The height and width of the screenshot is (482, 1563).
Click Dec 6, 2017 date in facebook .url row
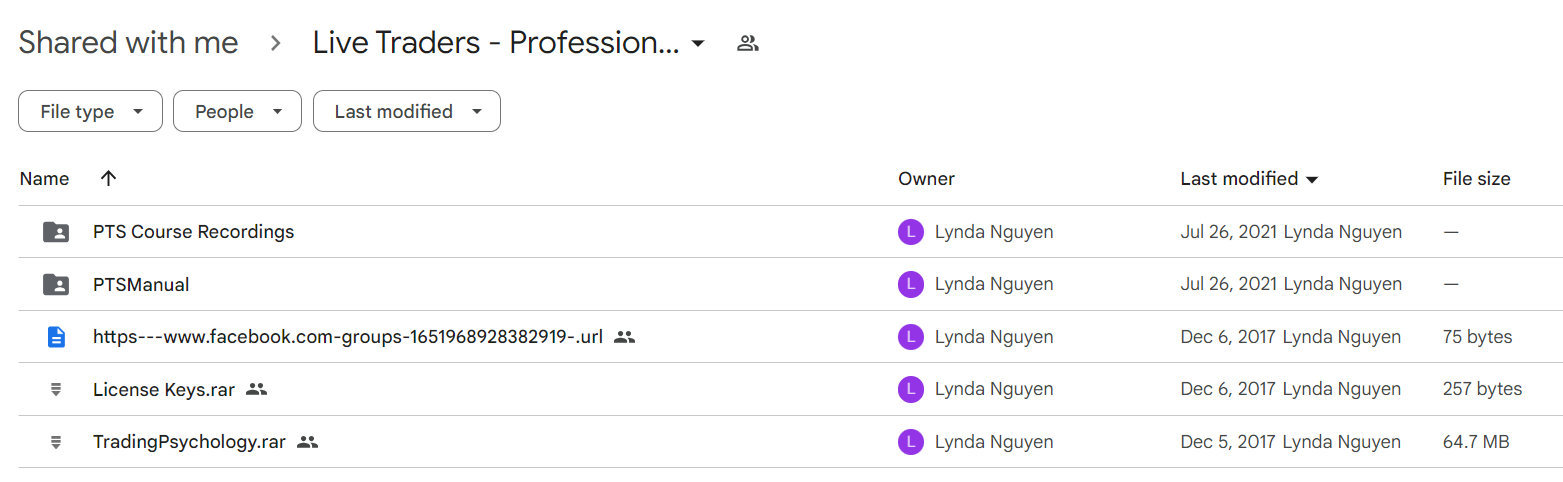click(1228, 337)
